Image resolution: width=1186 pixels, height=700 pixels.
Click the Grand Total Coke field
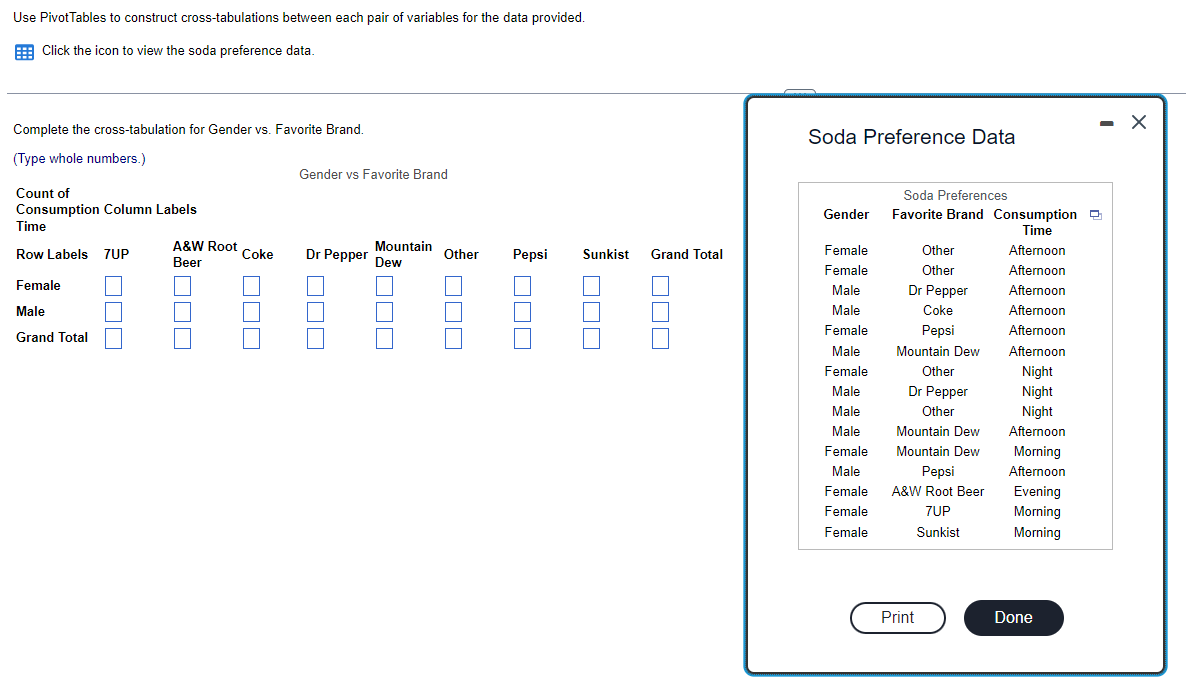pos(251,338)
